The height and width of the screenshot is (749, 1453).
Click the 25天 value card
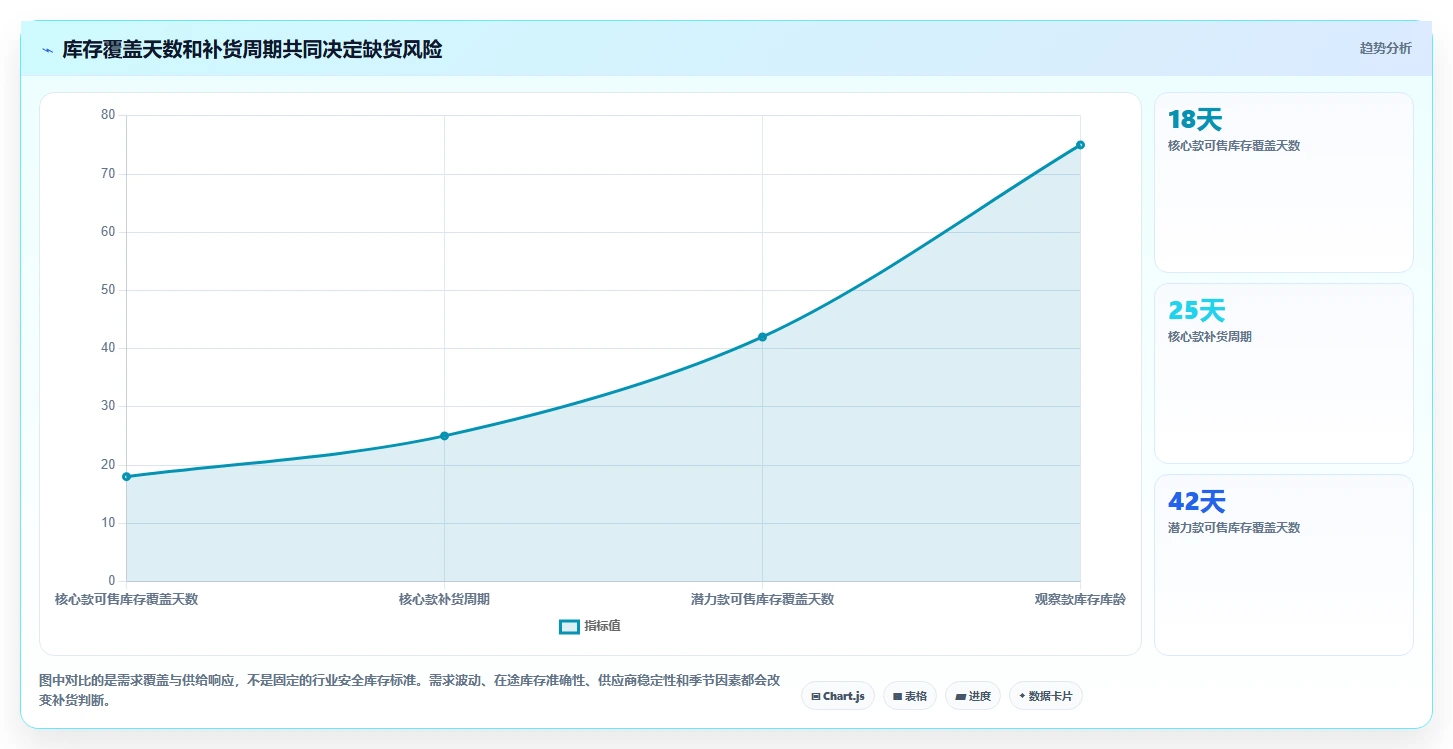tap(1284, 373)
